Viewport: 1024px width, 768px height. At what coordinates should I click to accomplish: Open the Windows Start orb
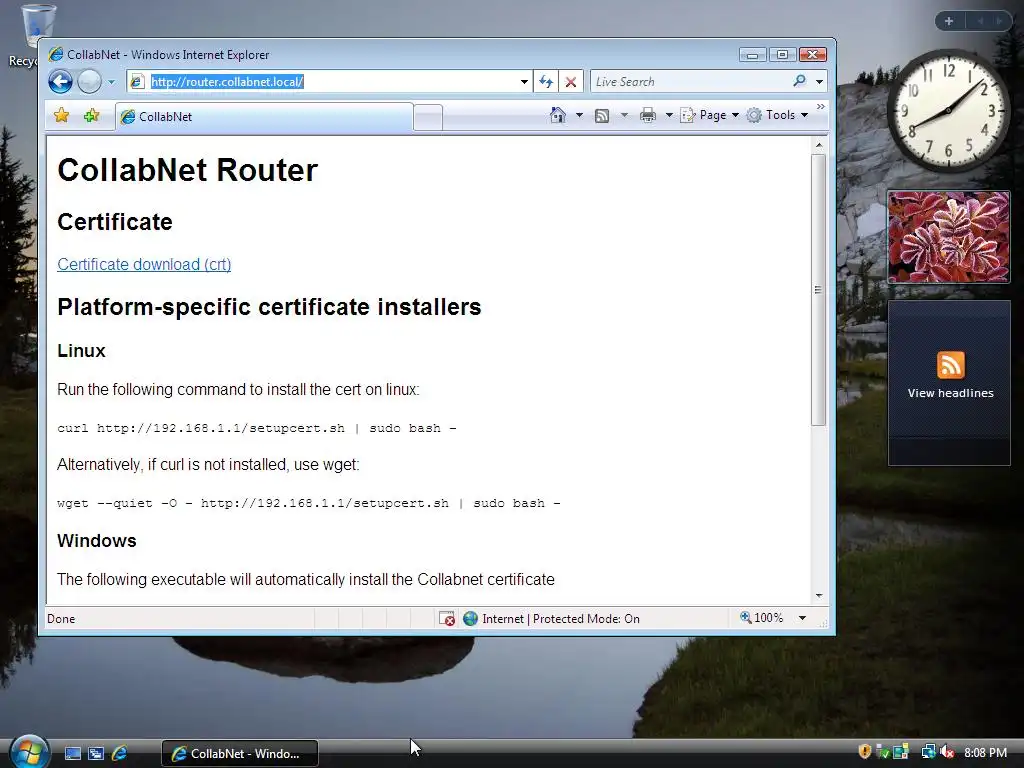click(x=28, y=752)
